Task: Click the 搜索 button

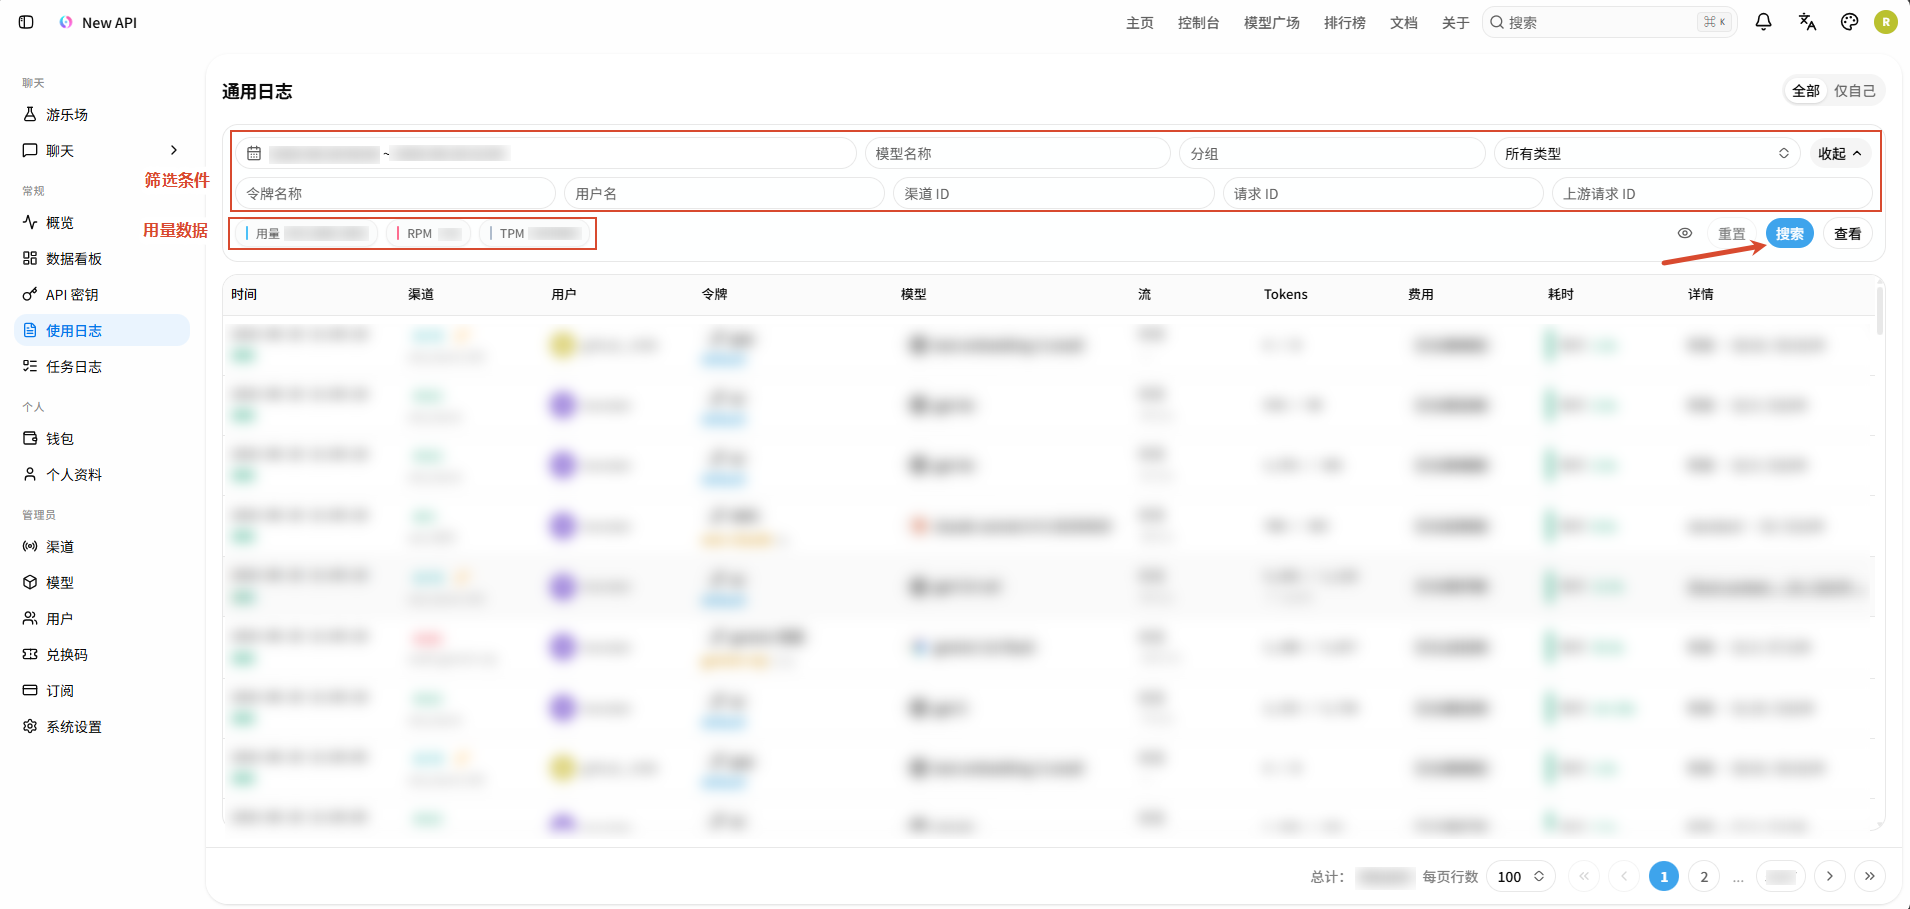Action: [1790, 234]
